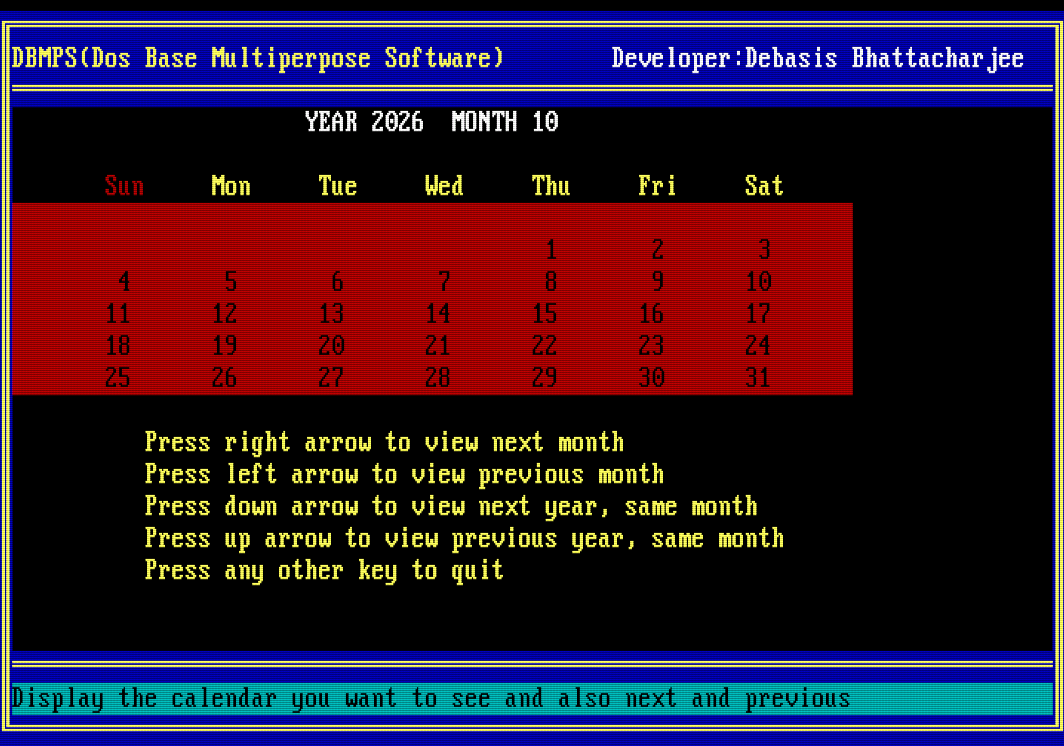1064x746 pixels.
Task: Click date 24 in the calendar
Action: [x=758, y=346]
